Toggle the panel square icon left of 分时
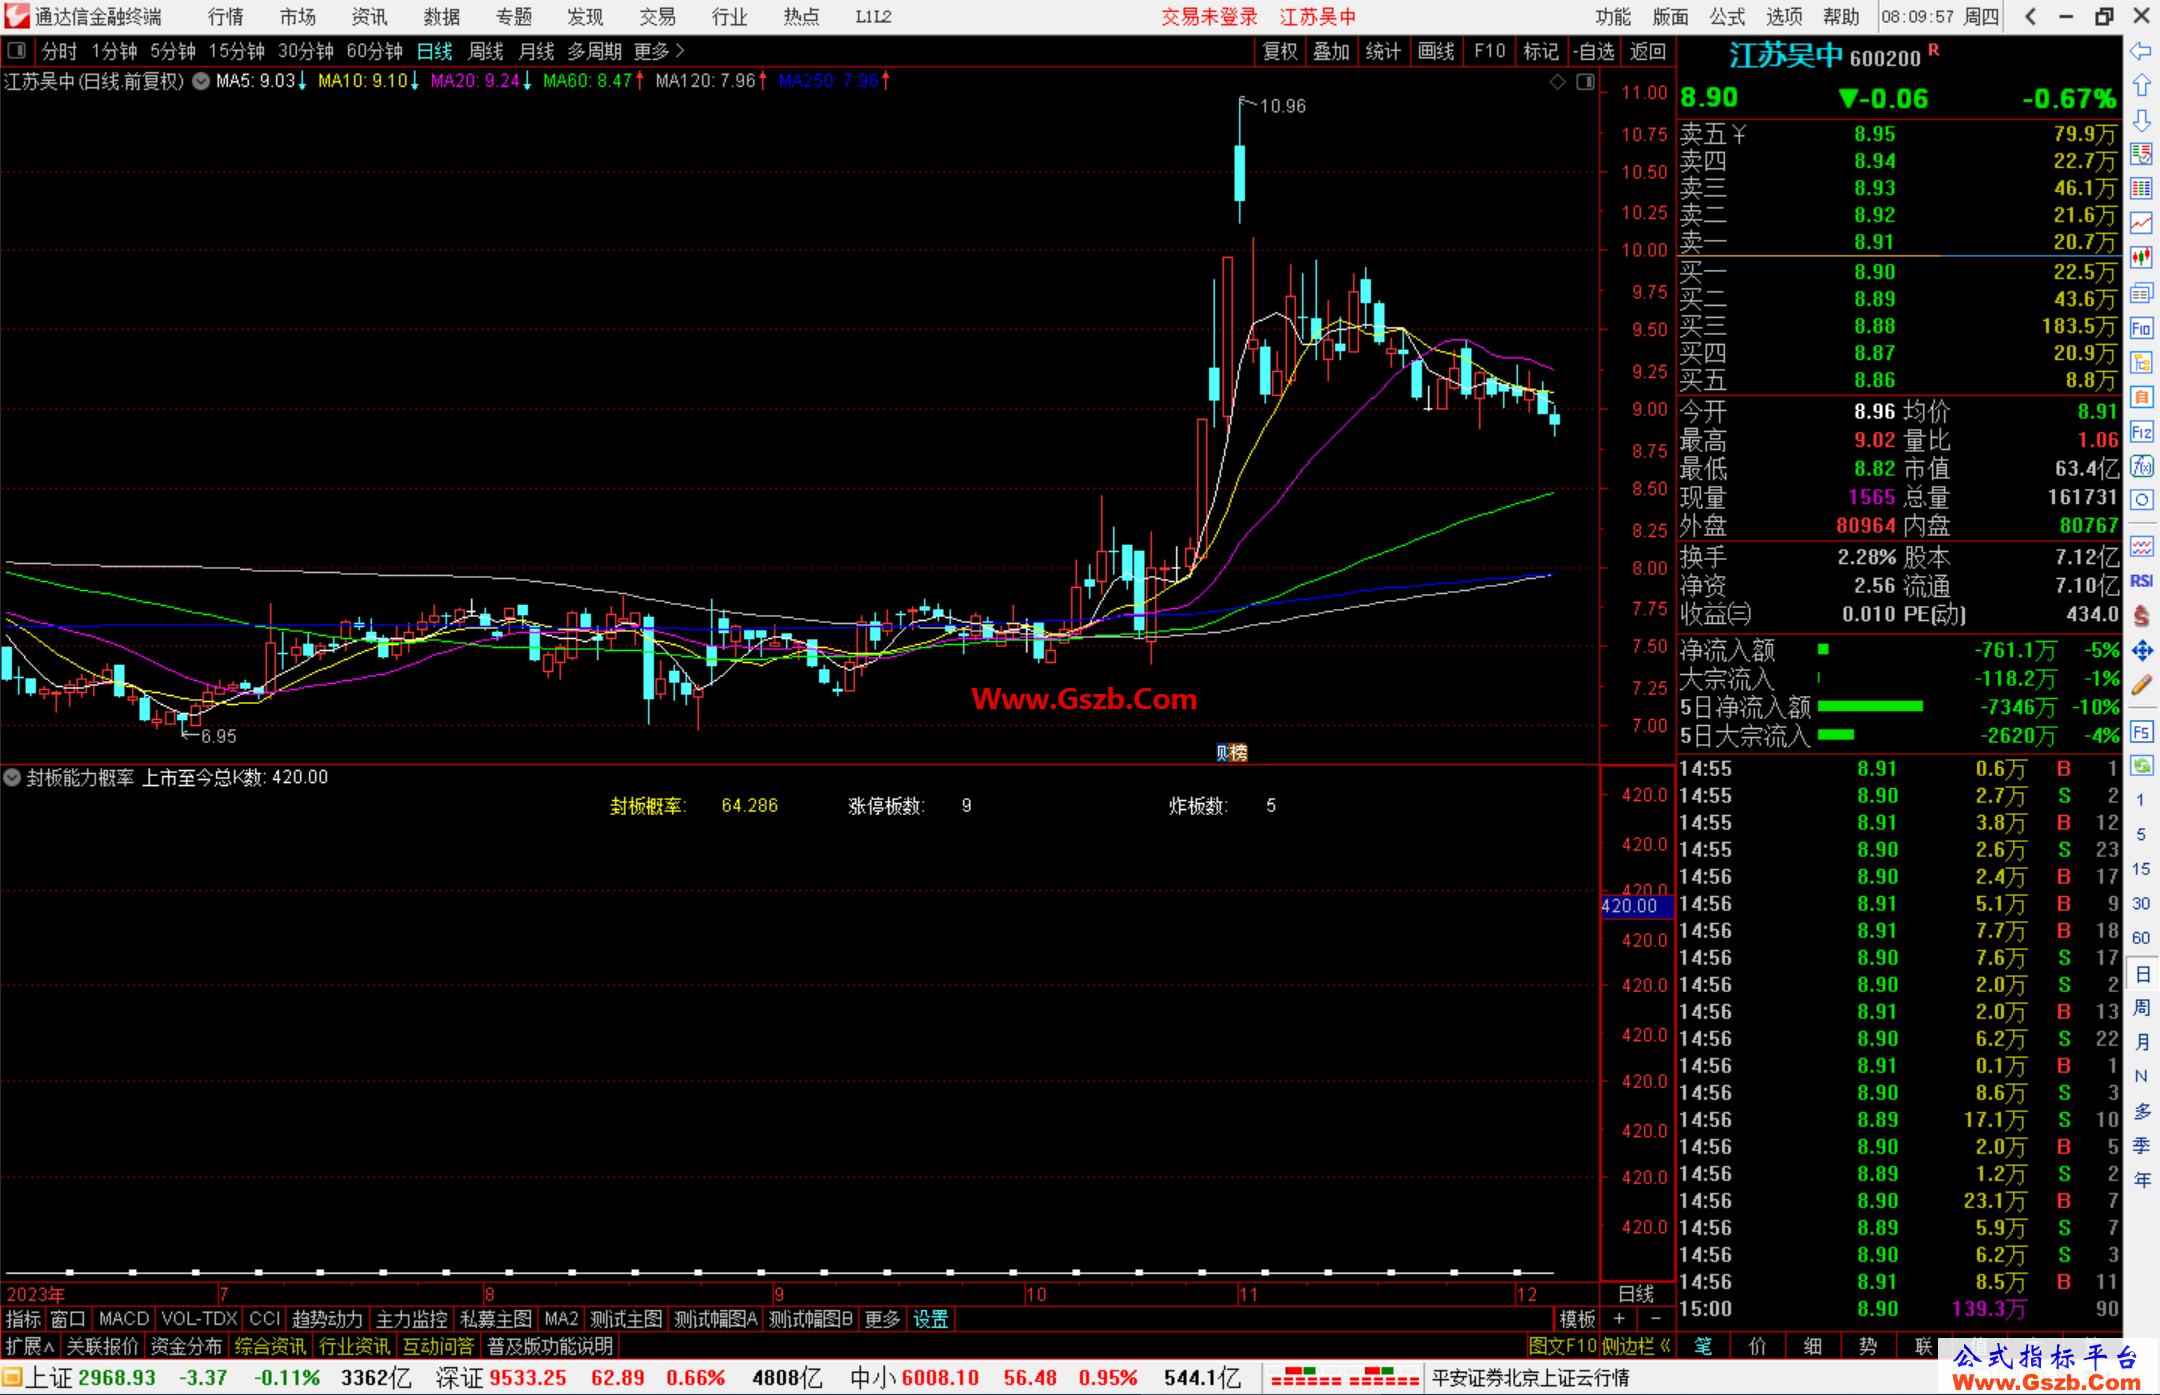2160x1395 pixels. click(17, 50)
